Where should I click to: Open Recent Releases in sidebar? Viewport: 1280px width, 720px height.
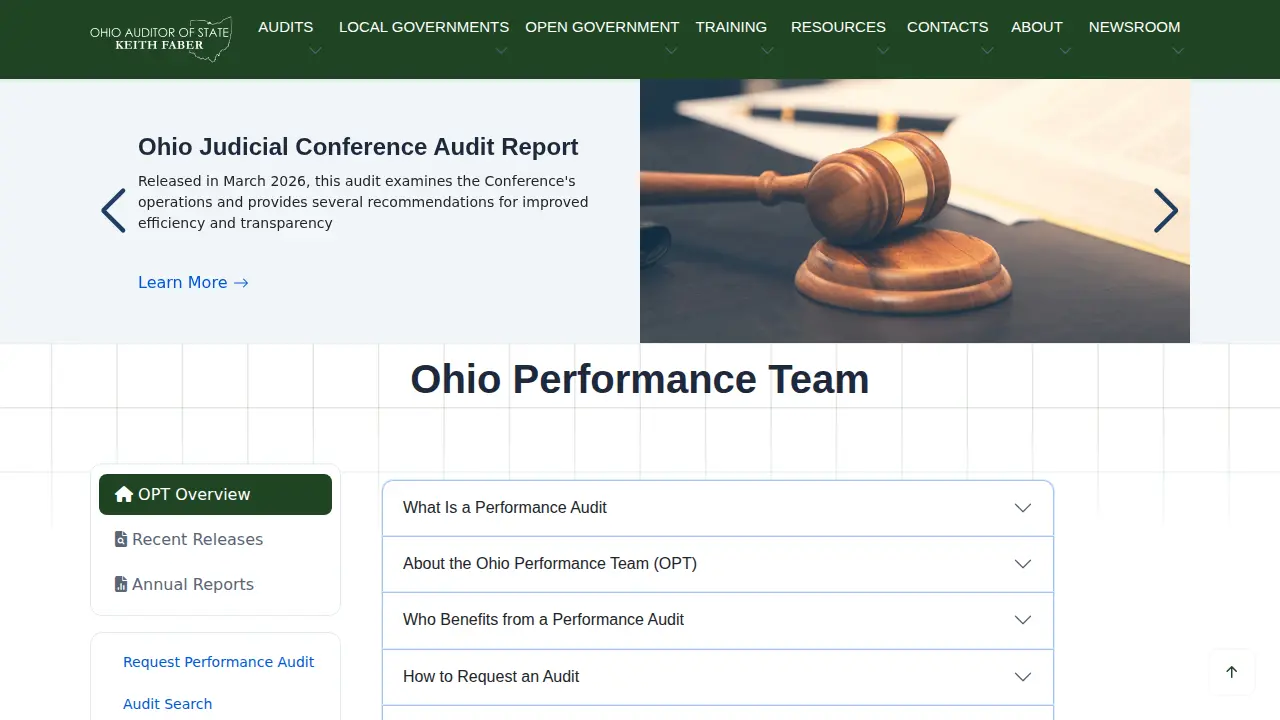tap(215, 539)
